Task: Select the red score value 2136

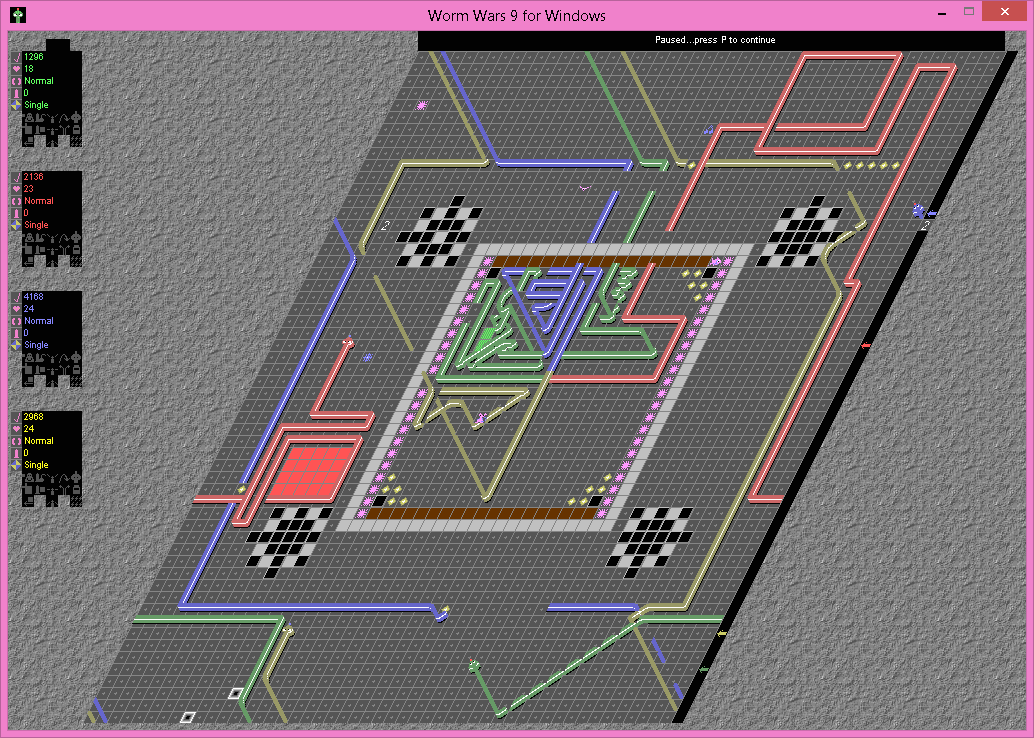Action: tap(34, 177)
